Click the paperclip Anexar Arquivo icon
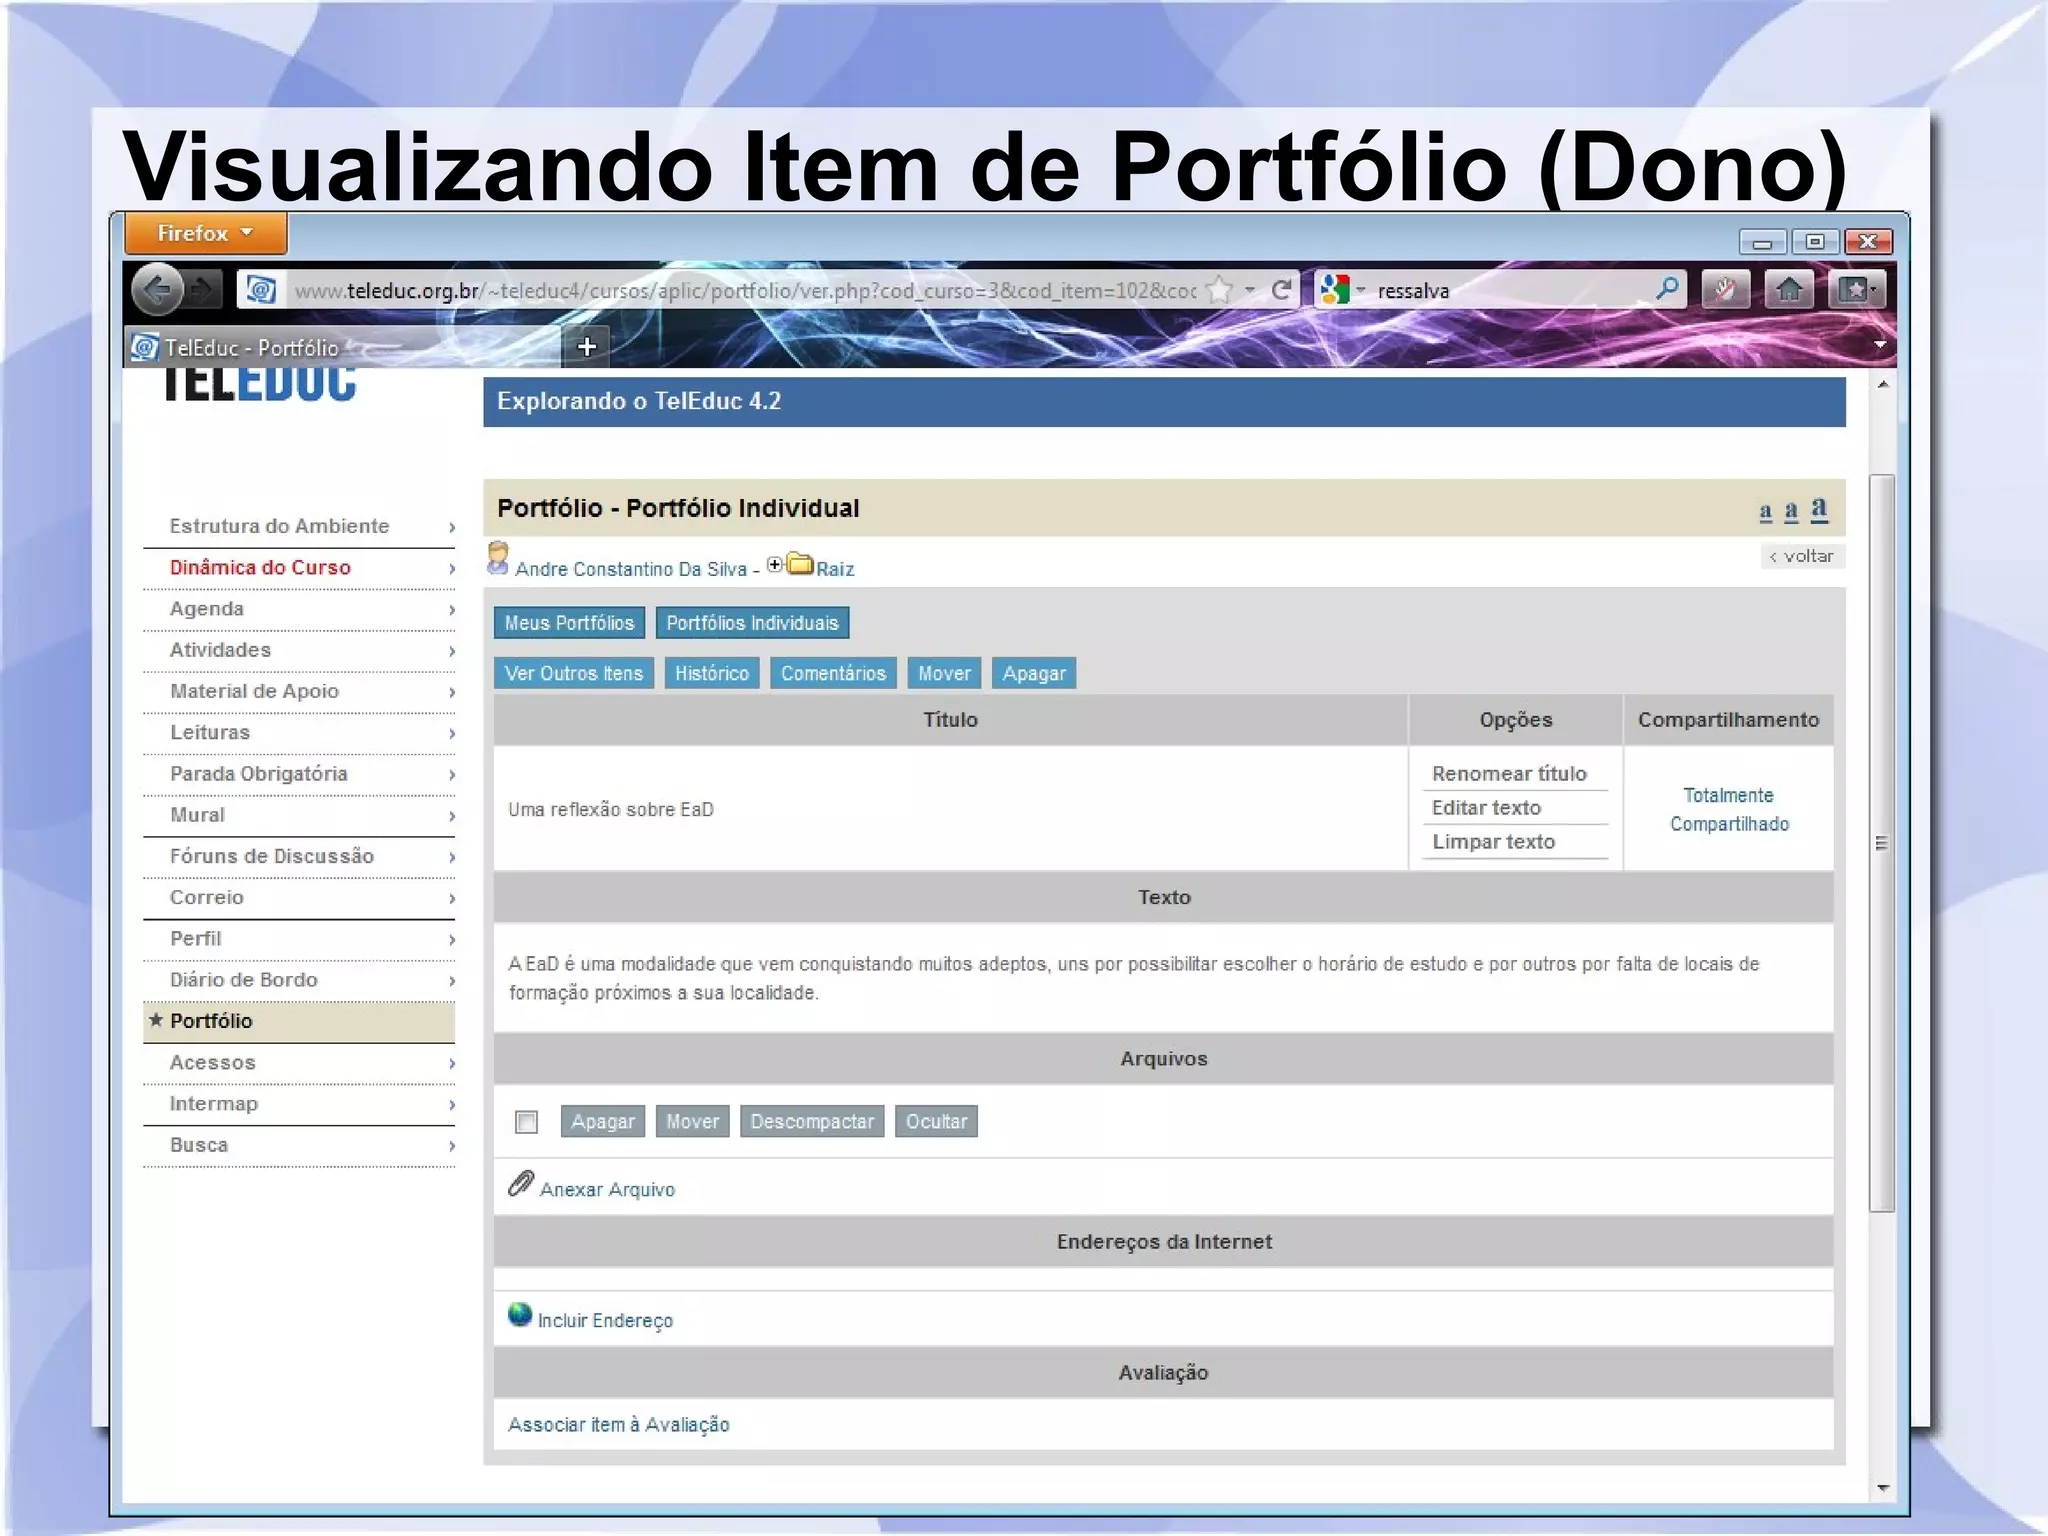The width and height of the screenshot is (2048, 1536). pos(520,1184)
